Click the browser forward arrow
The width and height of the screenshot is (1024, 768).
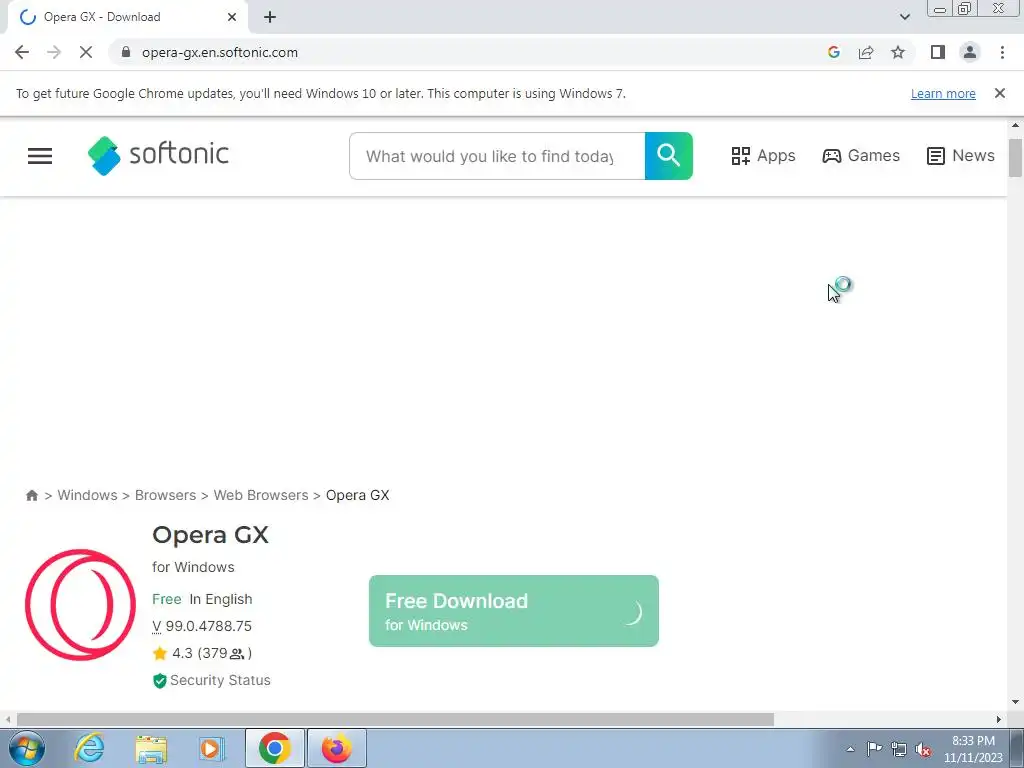54,52
